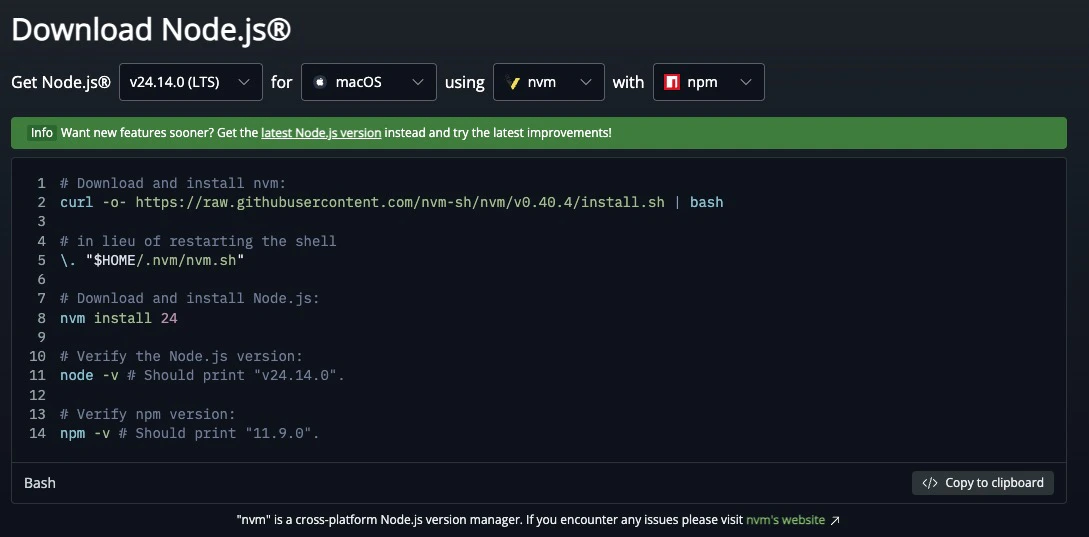Click the '# in lieu of restarting the shell' comment

click(x=198, y=241)
